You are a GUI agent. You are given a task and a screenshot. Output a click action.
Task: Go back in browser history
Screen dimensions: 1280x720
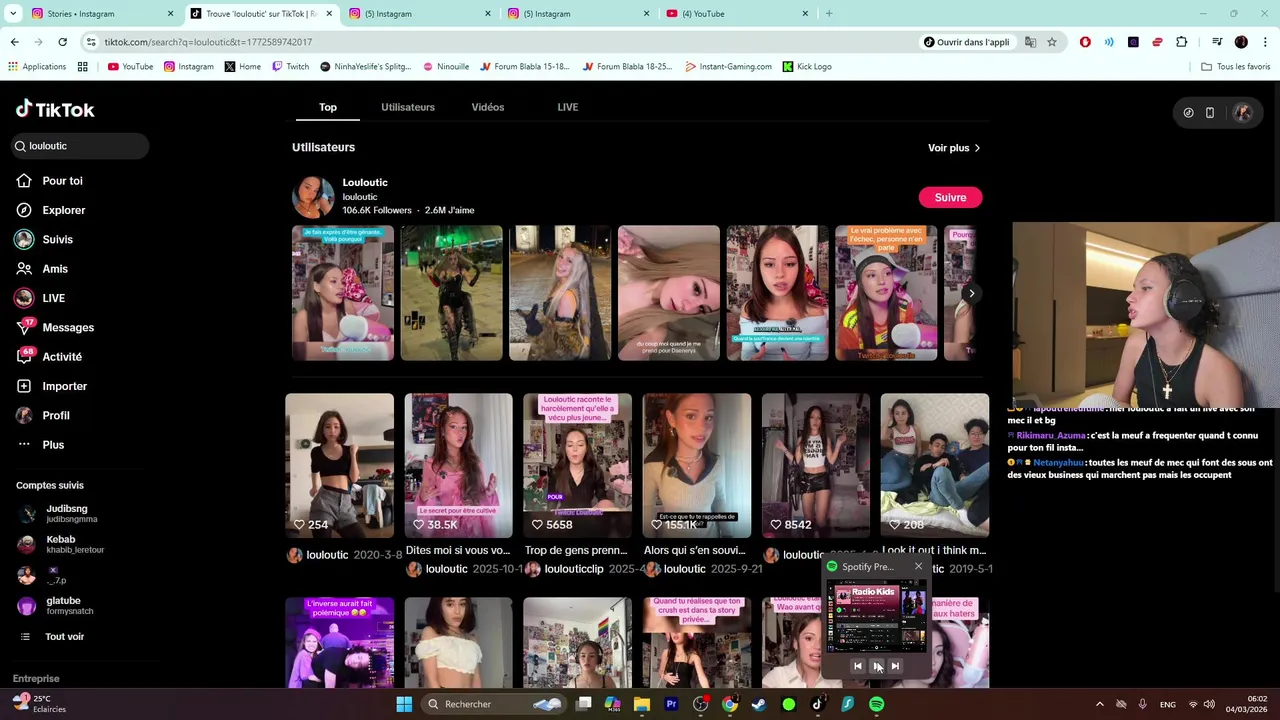tap(14, 42)
